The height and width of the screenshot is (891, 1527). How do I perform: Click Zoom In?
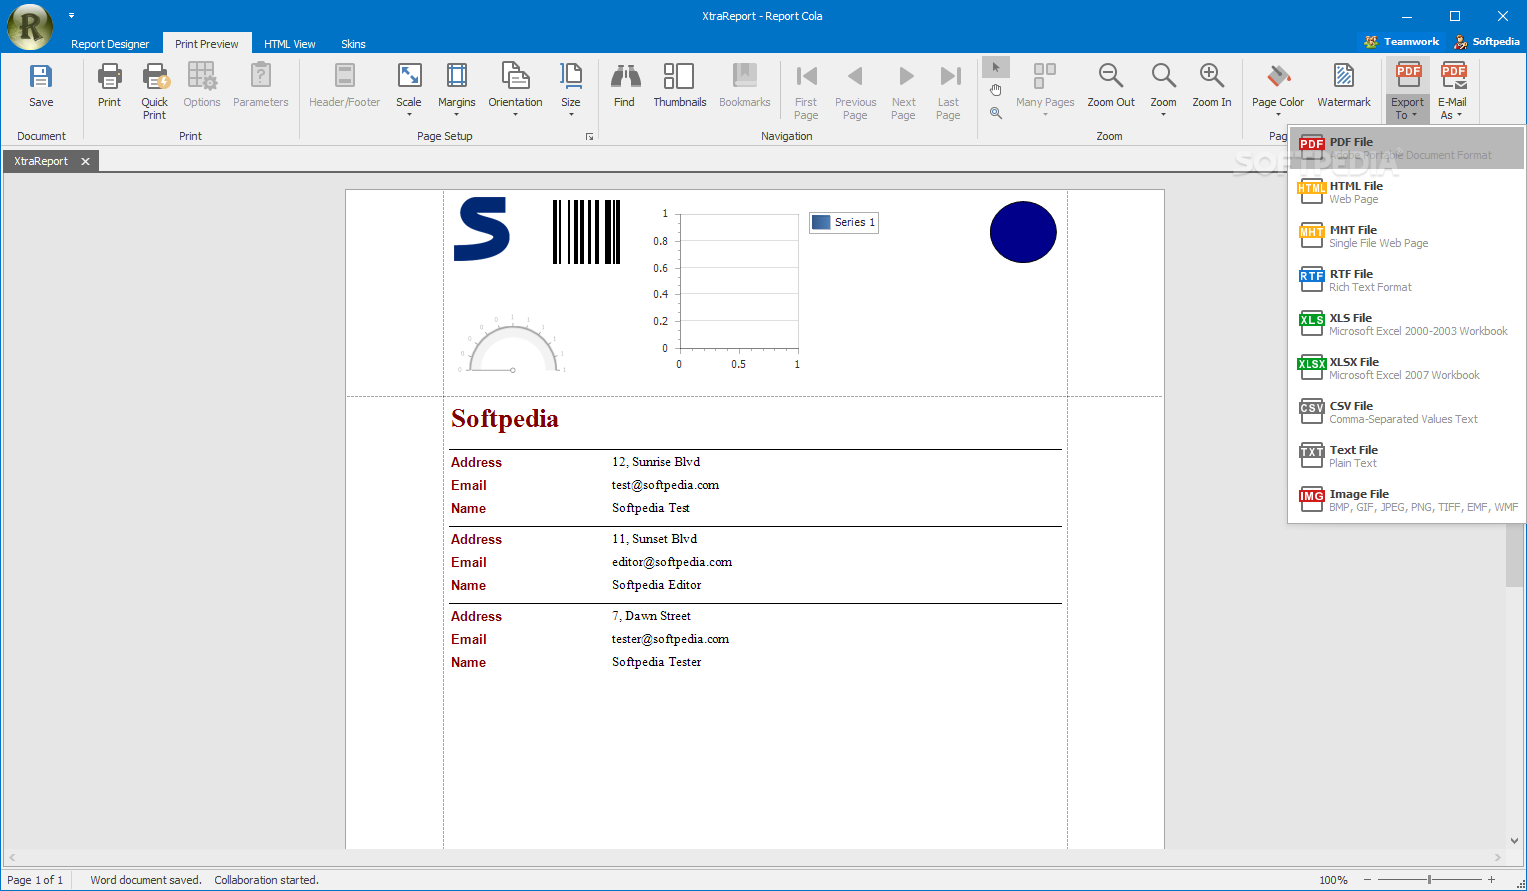tap(1212, 87)
